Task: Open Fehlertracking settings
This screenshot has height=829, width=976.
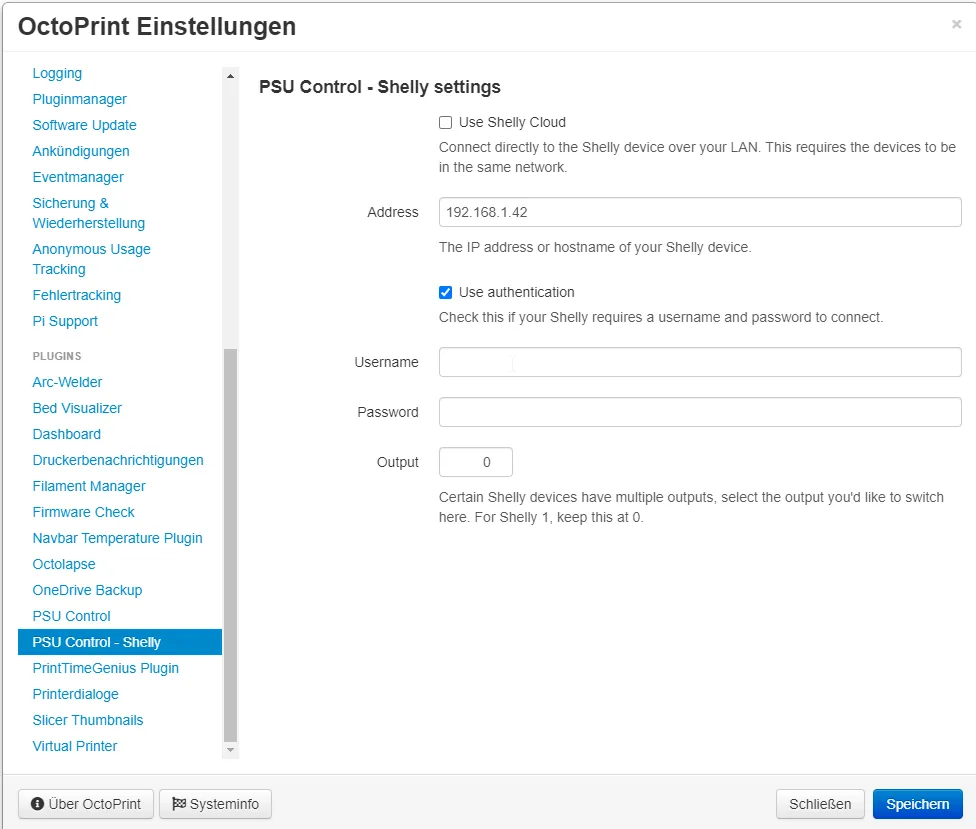Action: [x=77, y=296]
